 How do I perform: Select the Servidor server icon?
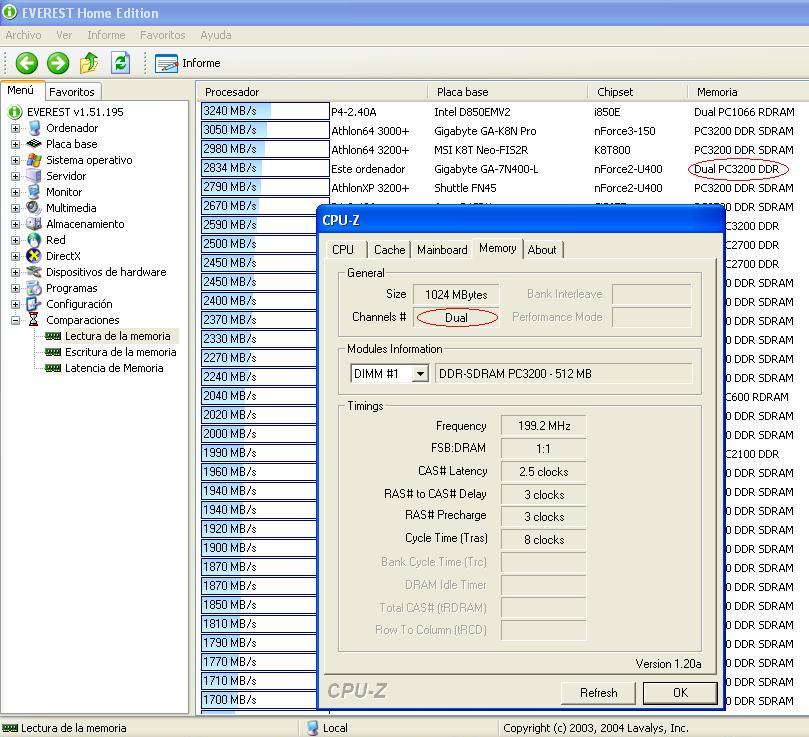click(x=34, y=176)
